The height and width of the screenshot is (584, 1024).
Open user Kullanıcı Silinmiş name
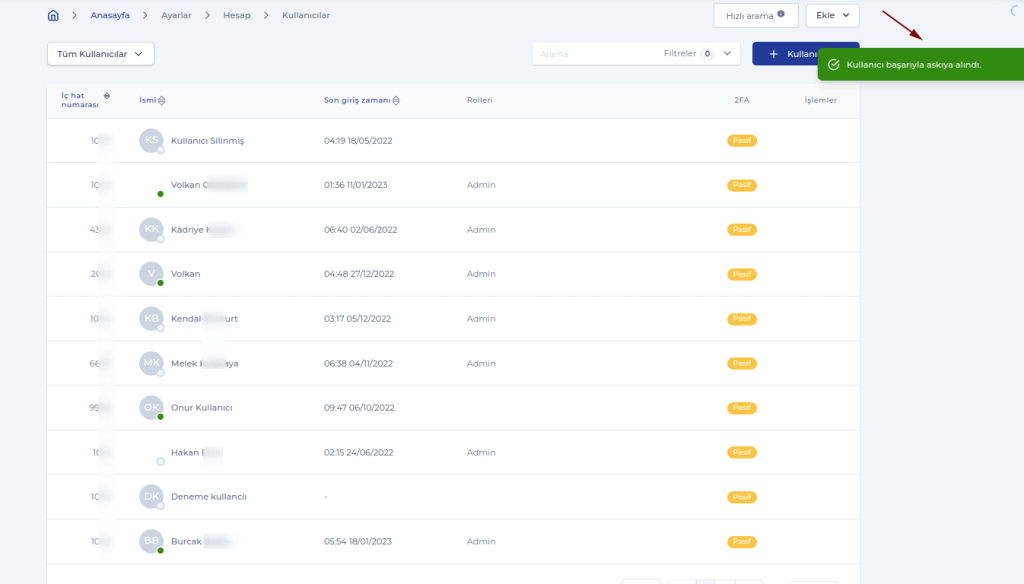tap(207, 140)
